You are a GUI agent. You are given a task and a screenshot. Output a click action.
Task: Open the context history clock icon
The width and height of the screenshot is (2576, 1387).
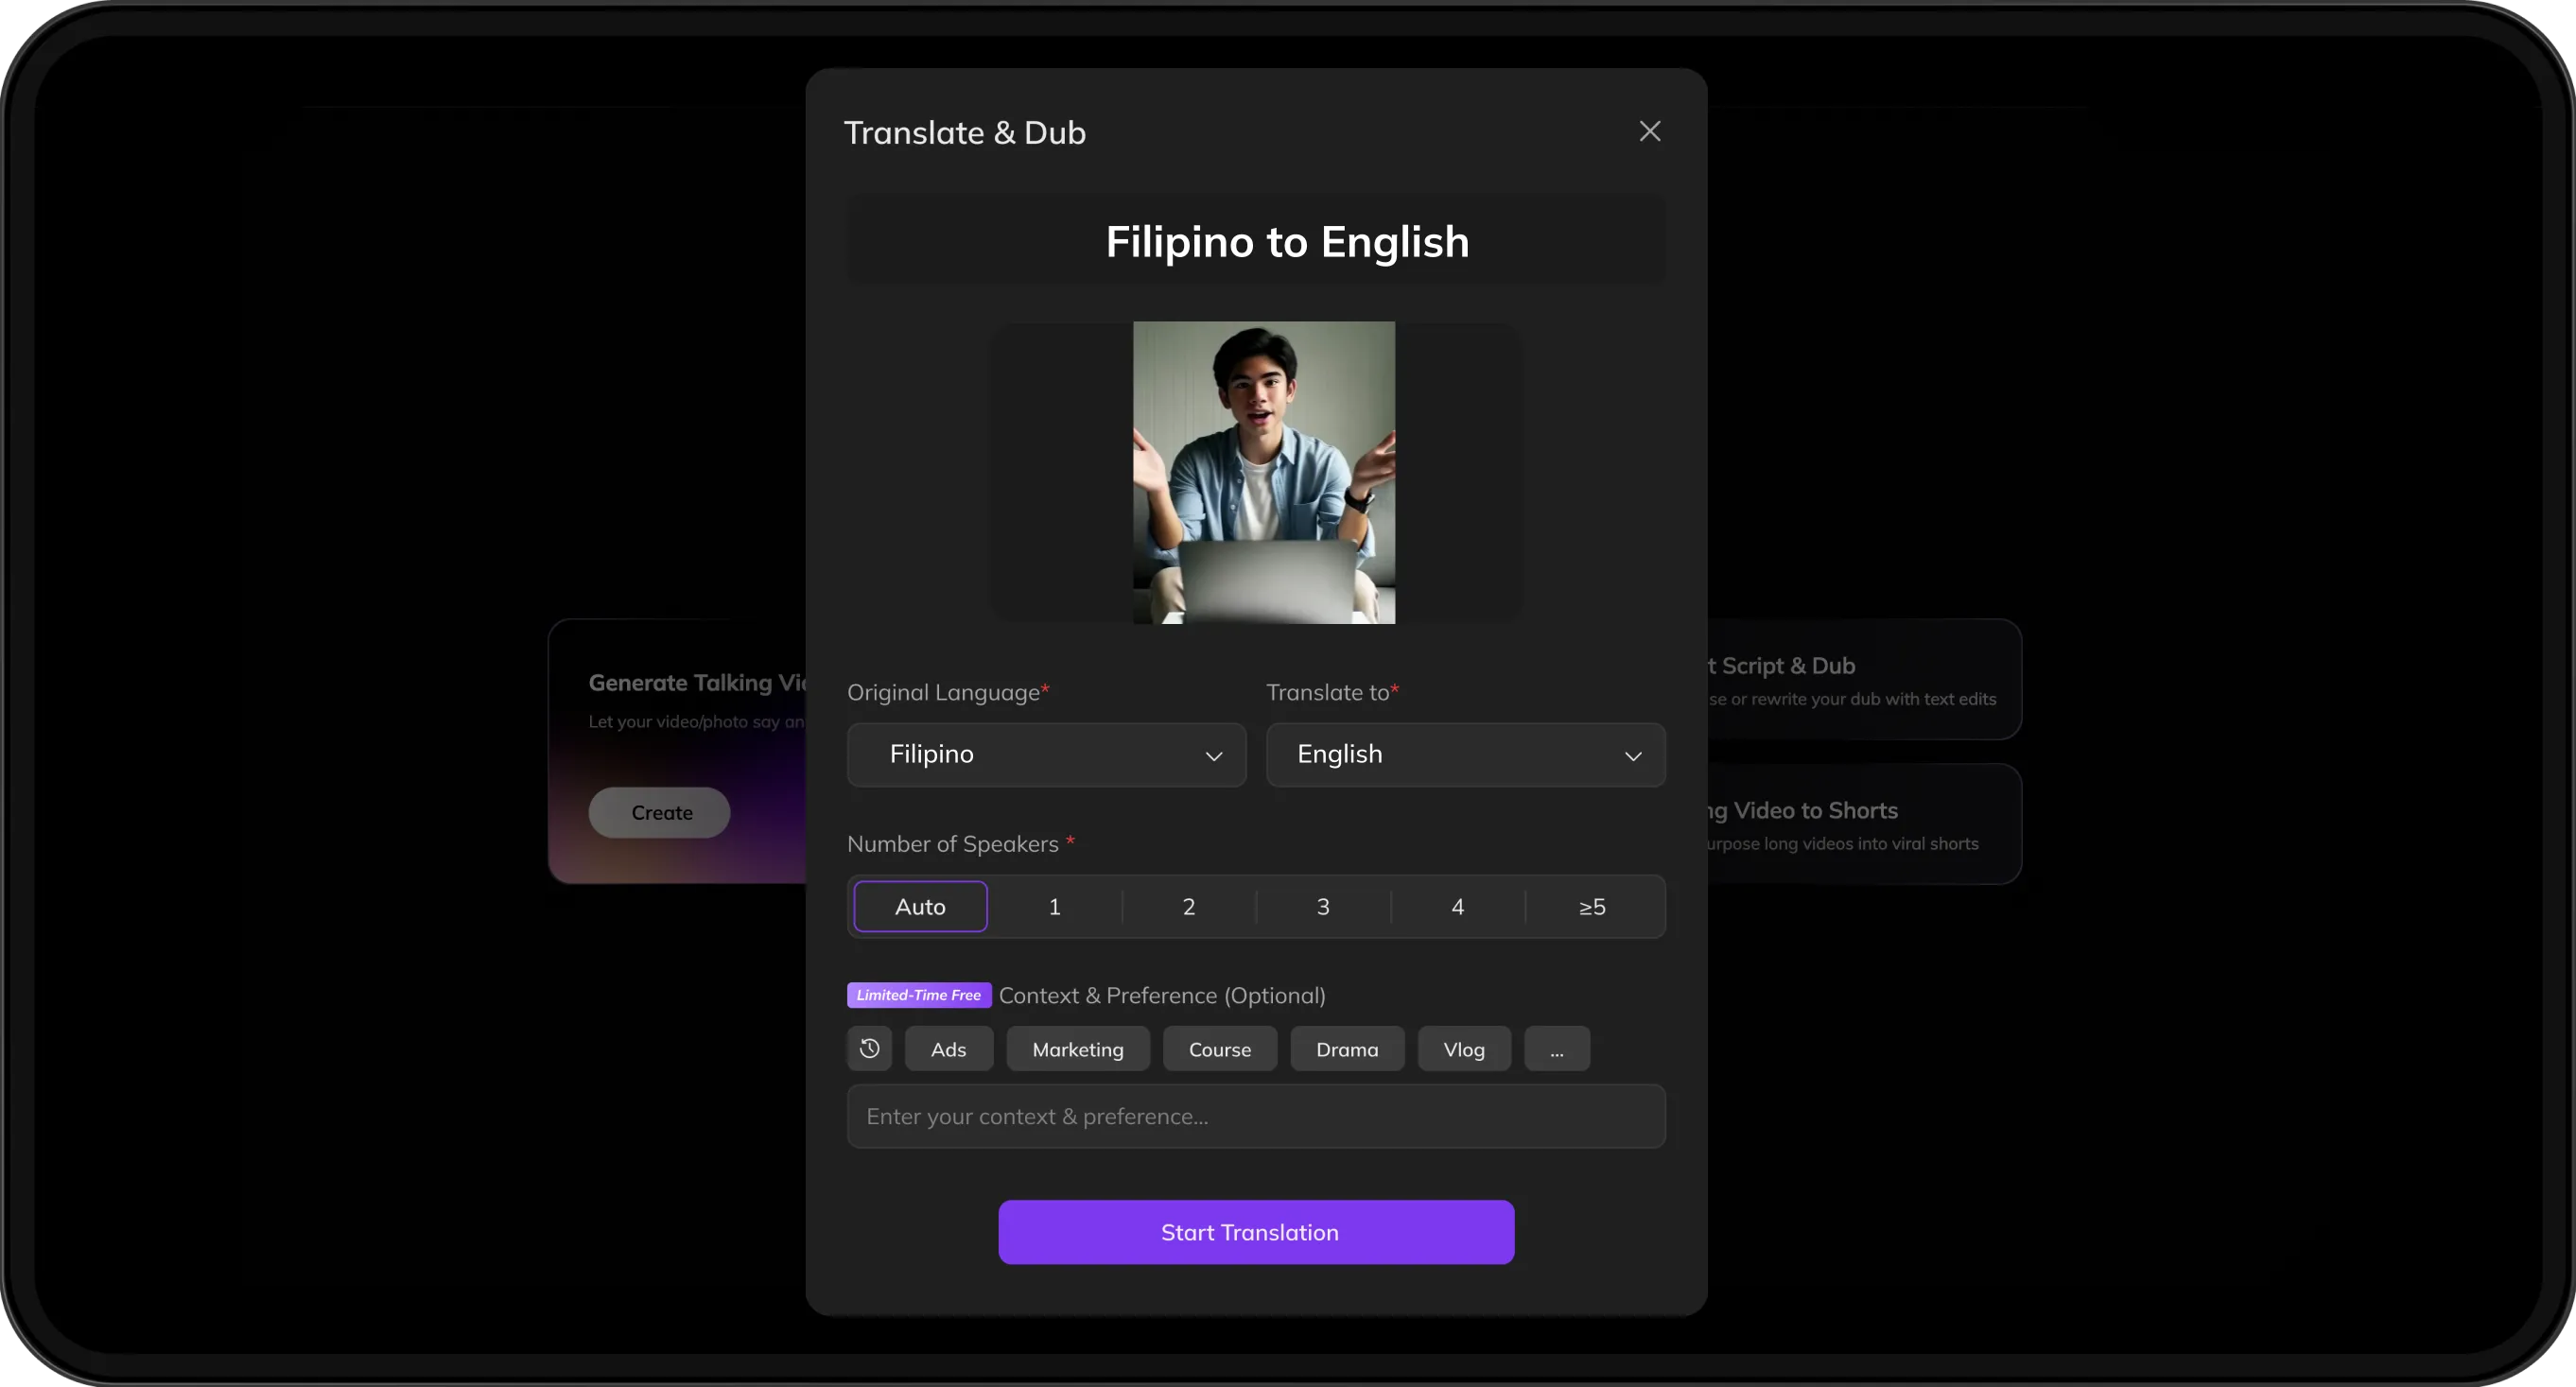(x=869, y=1048)
